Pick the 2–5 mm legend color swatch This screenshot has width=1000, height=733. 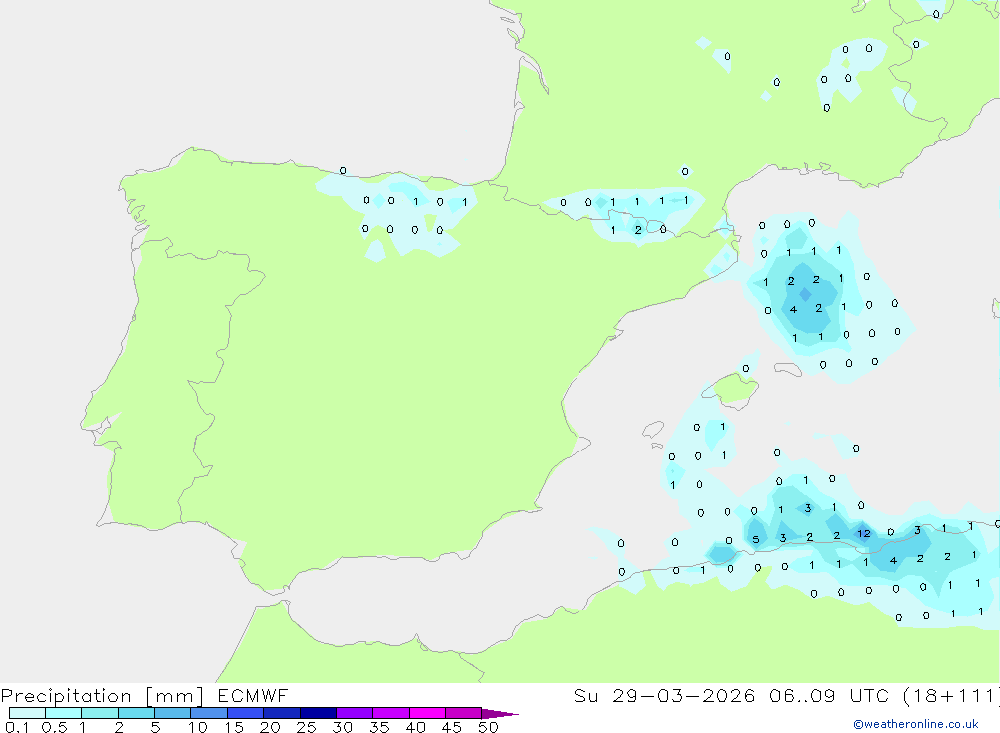click(136, 713)
